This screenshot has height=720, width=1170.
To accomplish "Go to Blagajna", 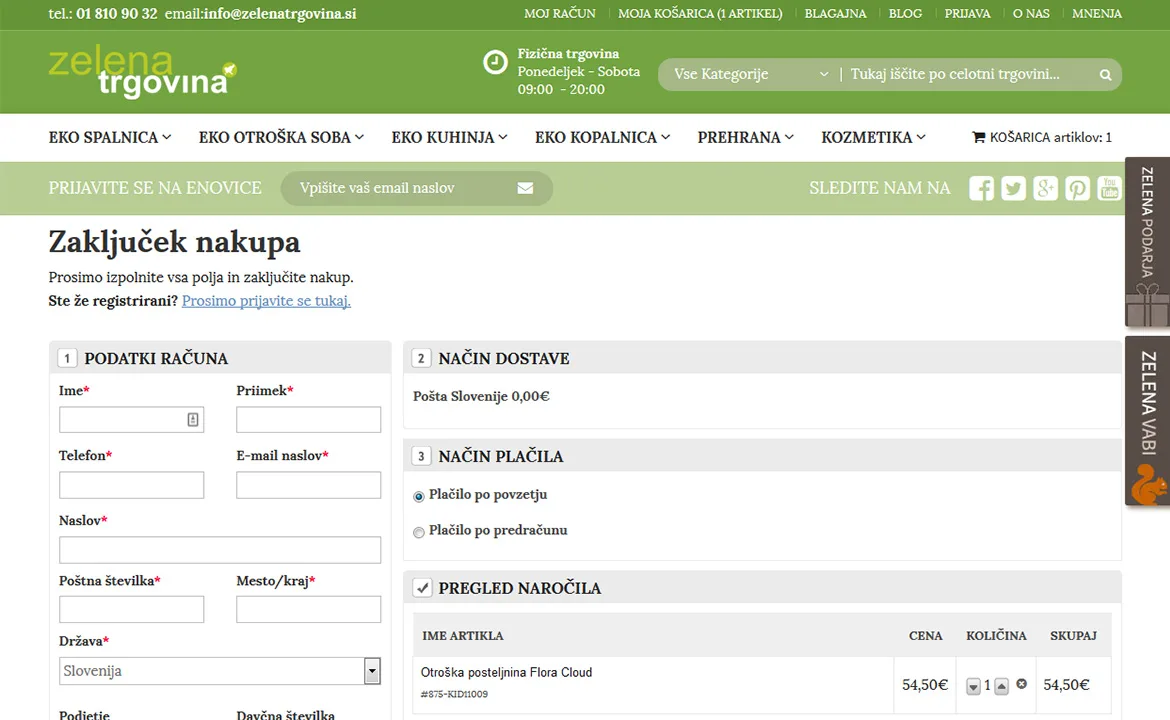I will coord(835,13).
